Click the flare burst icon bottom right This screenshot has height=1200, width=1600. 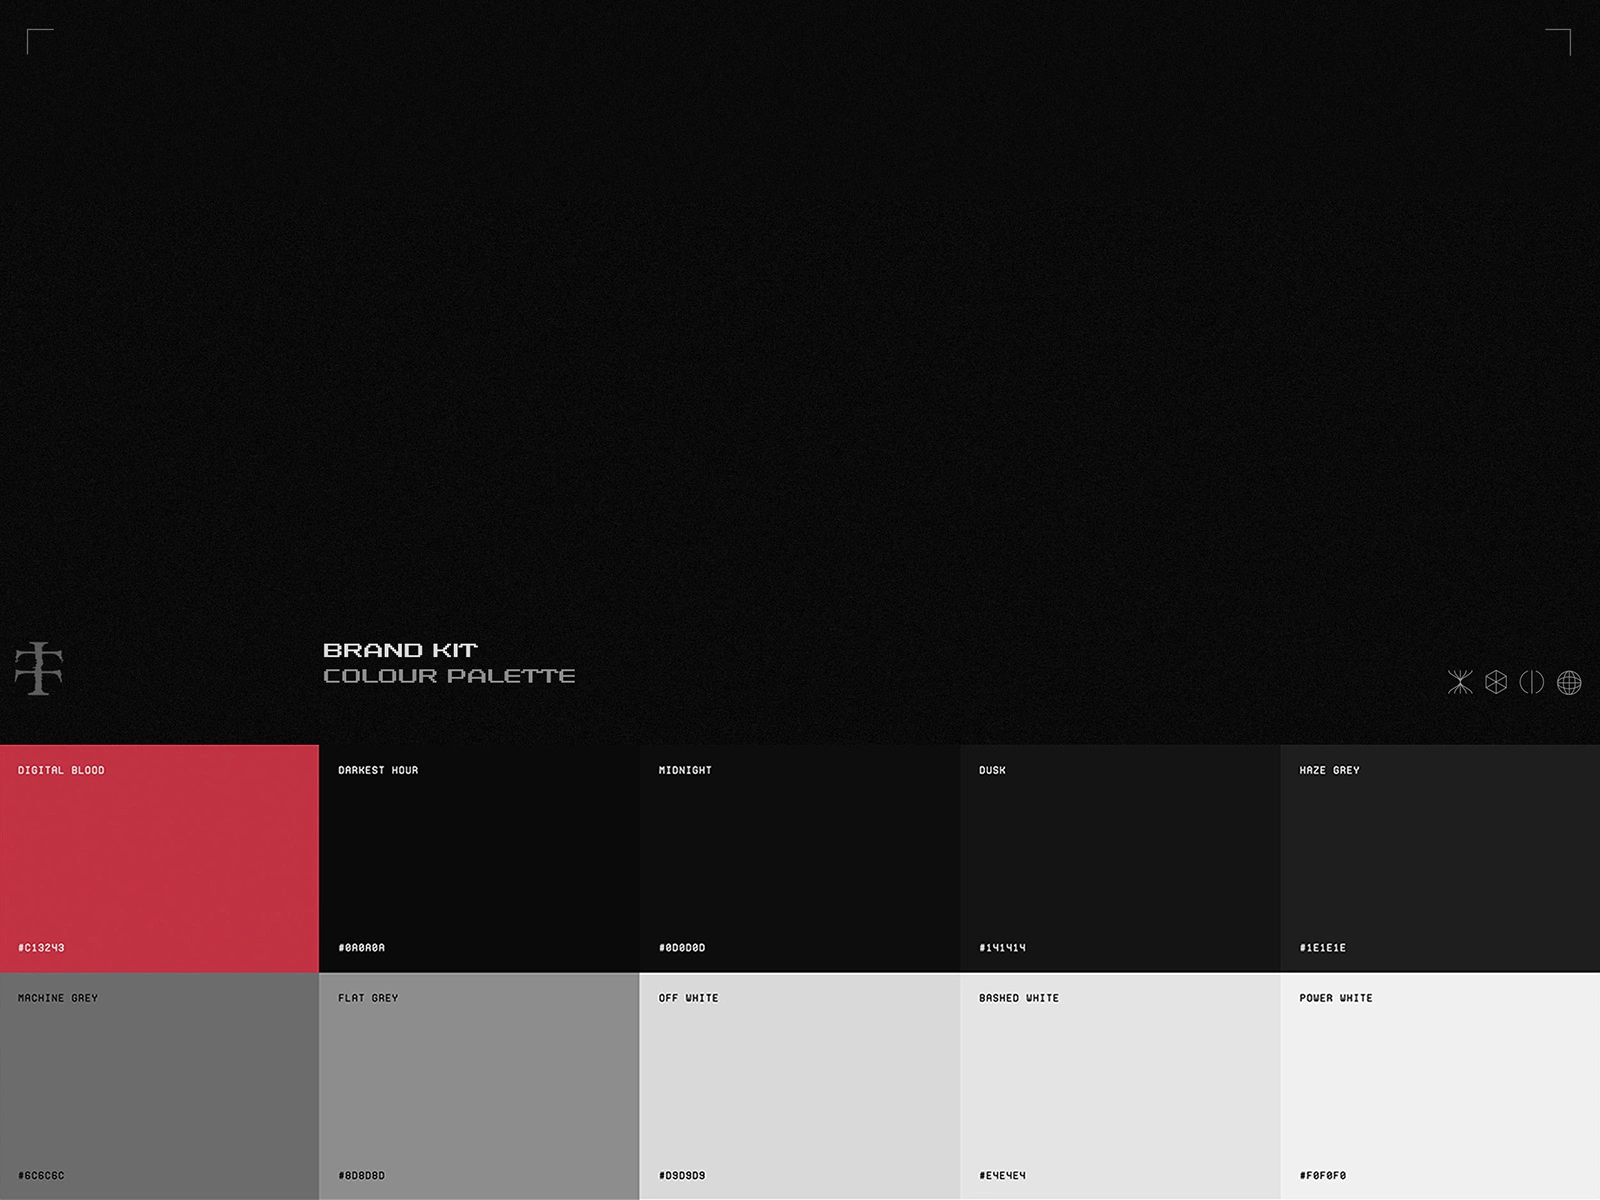tap(1460, 681)
